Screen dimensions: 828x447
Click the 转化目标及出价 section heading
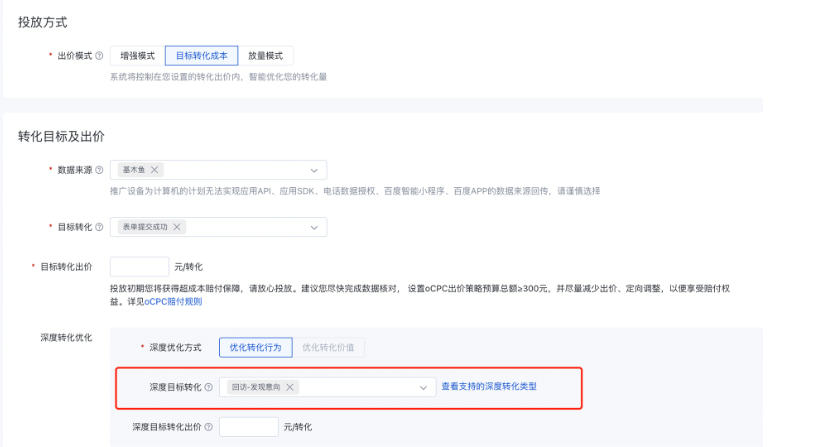[x=61, y=136]
